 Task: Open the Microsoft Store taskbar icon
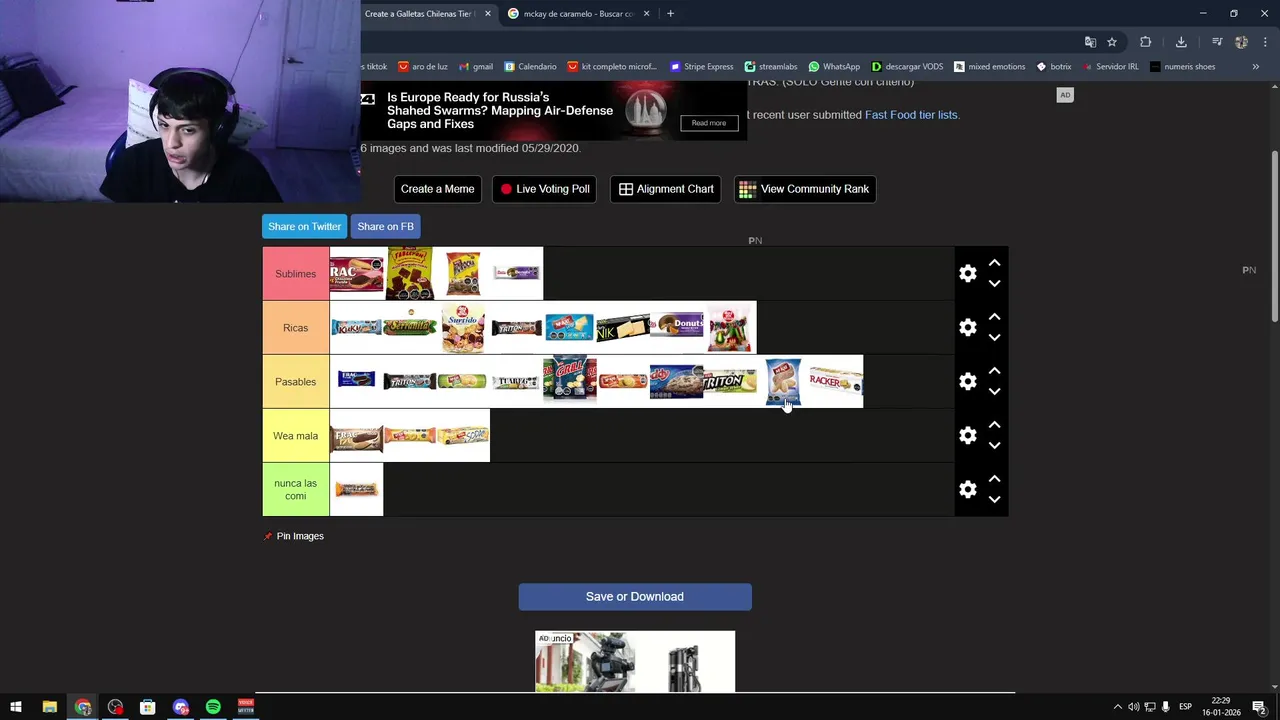pyautogui.click(x=147, y=707)
